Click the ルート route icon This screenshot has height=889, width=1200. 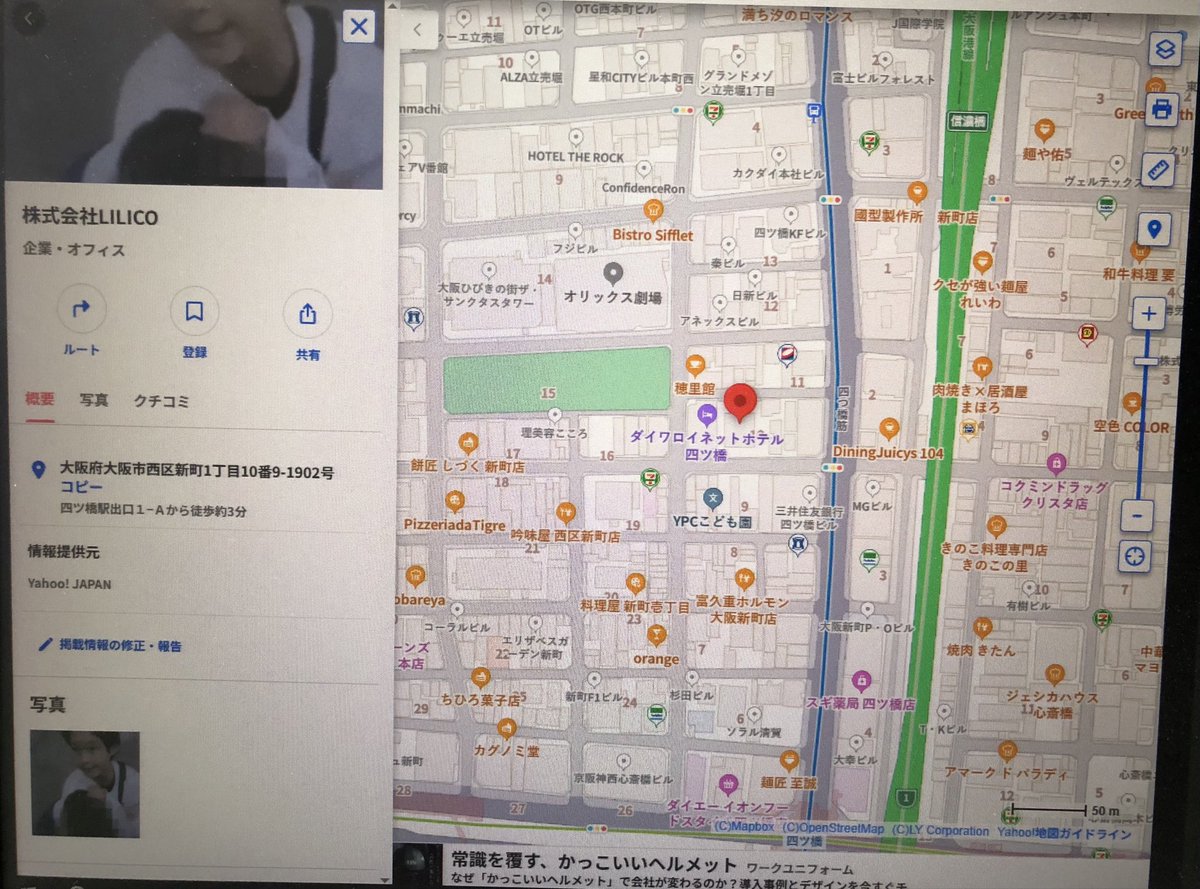[x=82, y=310]
